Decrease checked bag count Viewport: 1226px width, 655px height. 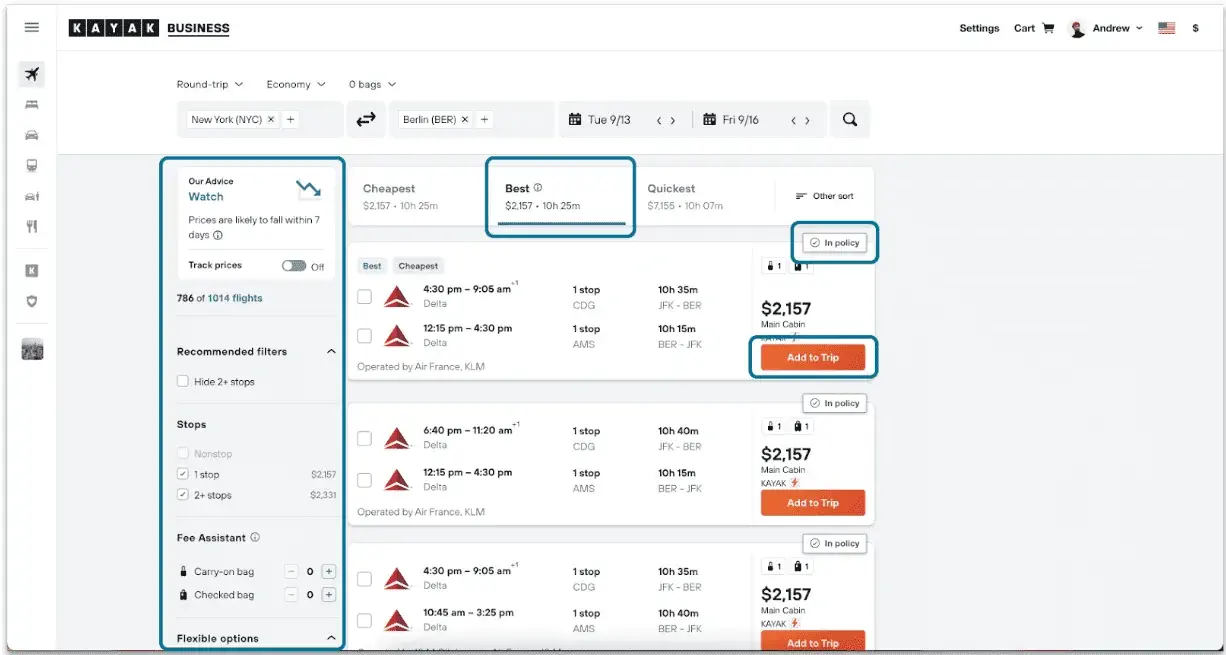point(291,595)
